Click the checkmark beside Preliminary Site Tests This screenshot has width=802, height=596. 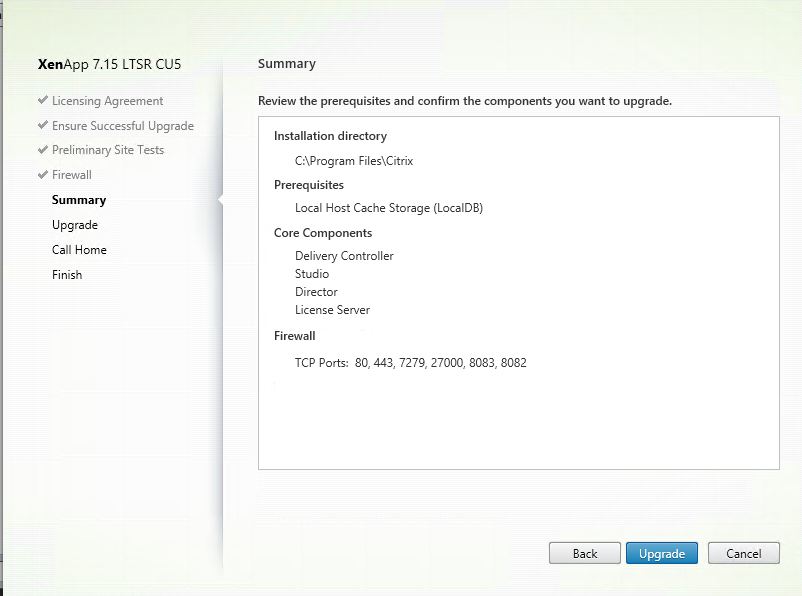point(43,149)
